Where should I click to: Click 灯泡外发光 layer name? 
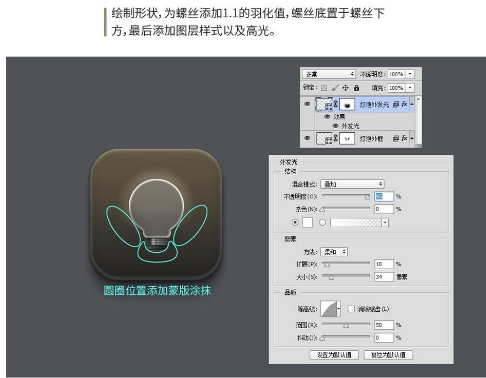click(374, 105)
